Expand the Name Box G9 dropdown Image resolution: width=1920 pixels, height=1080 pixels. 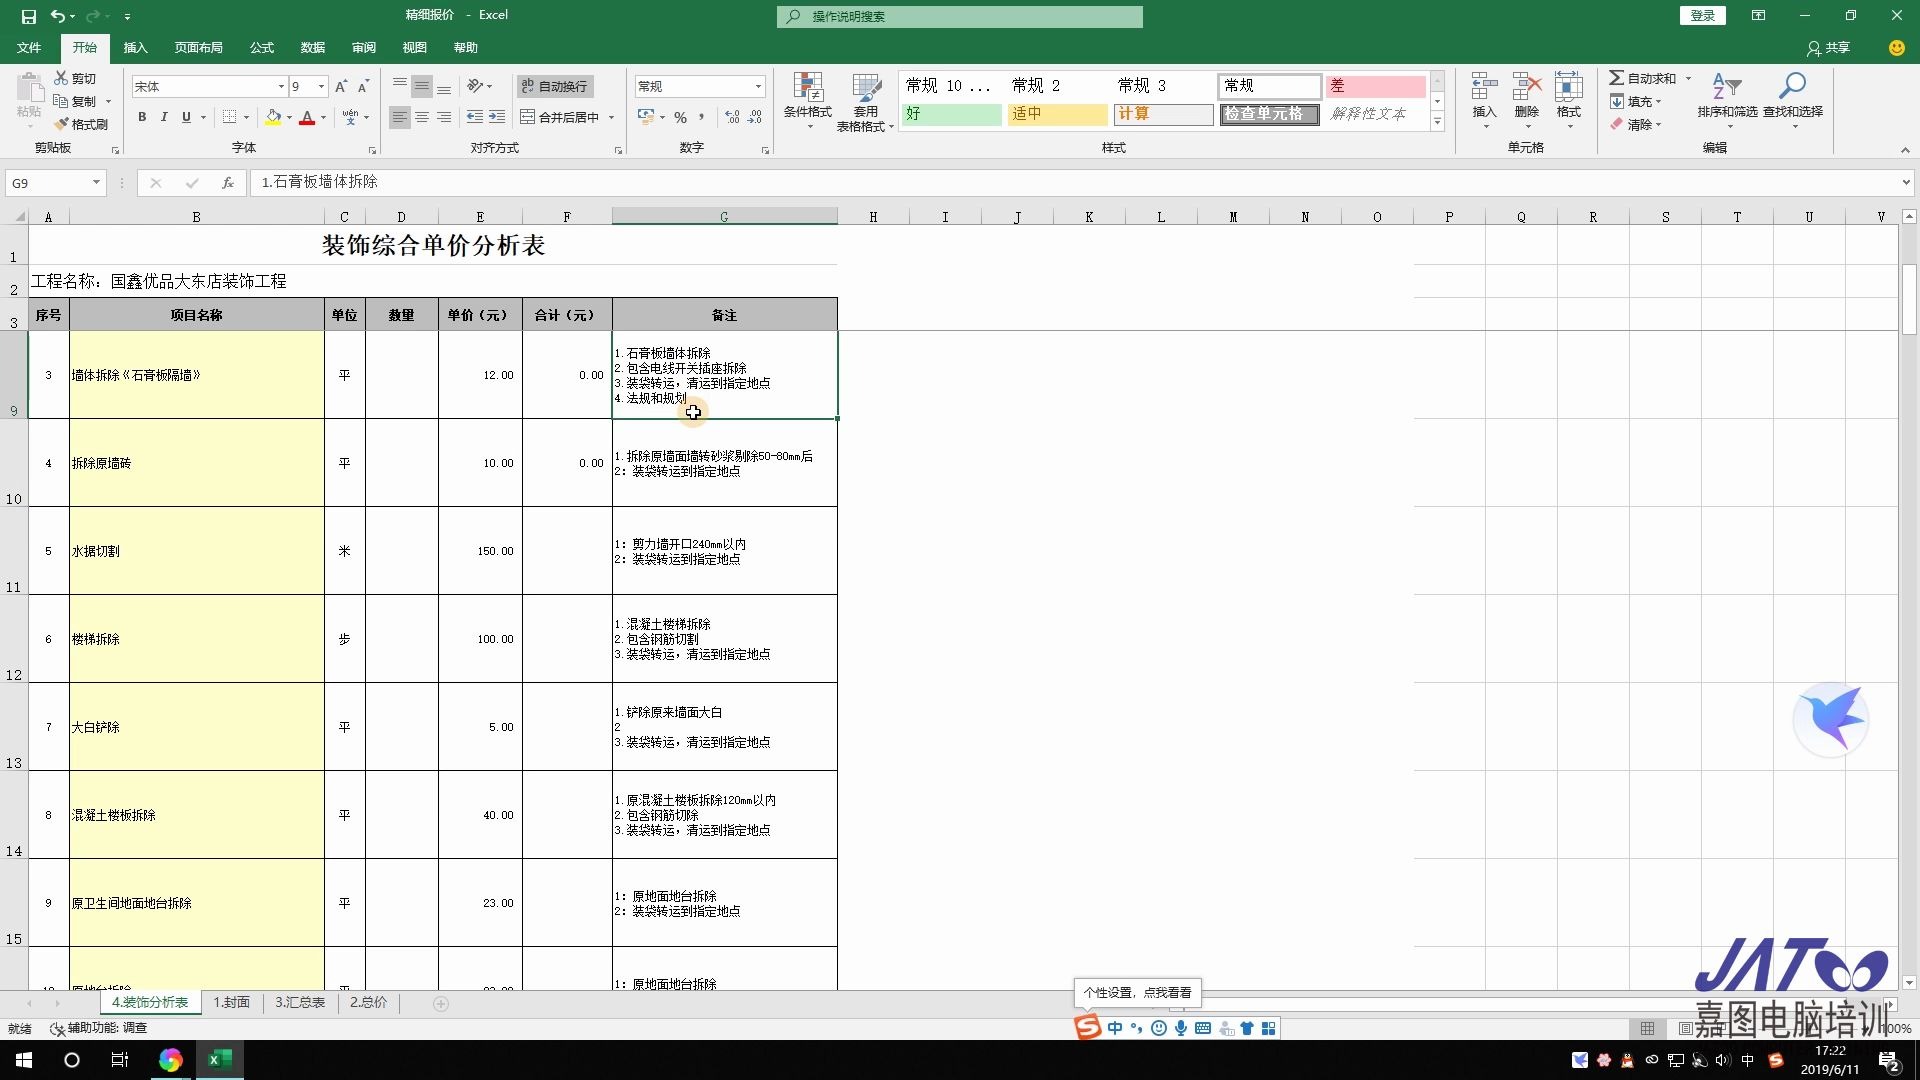[x=96, y=183]
